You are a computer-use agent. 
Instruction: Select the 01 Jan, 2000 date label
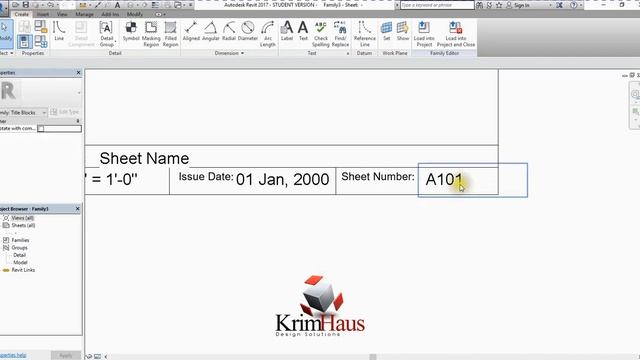tap(282, 180)
